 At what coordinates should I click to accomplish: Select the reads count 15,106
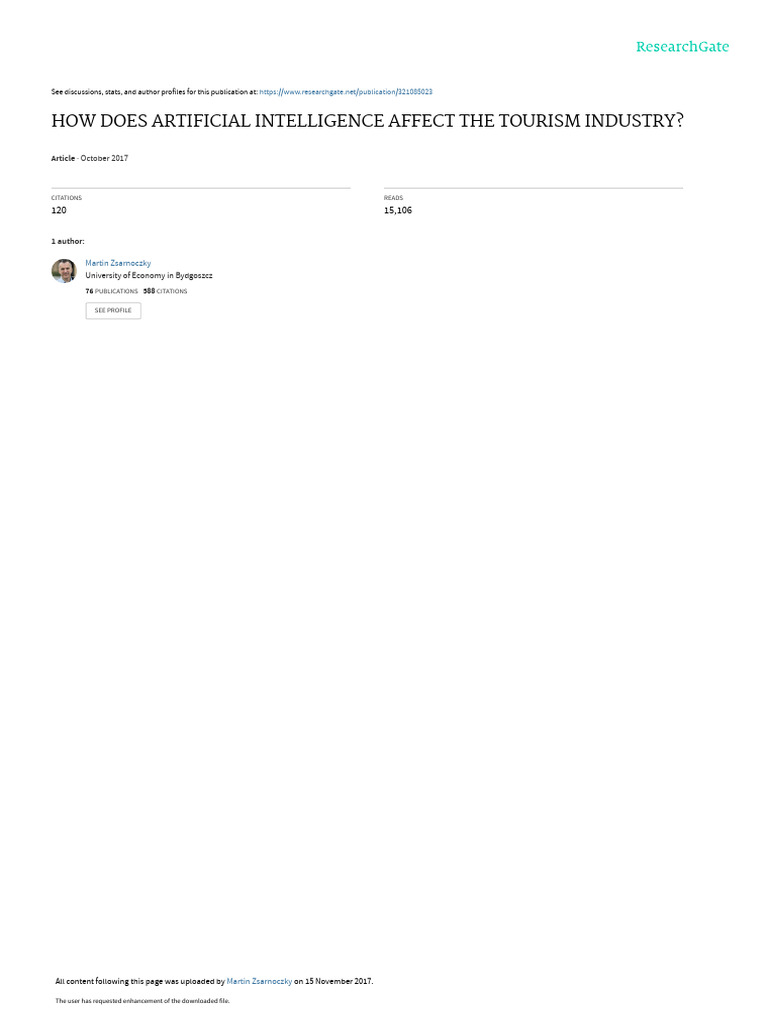(398, 210)
